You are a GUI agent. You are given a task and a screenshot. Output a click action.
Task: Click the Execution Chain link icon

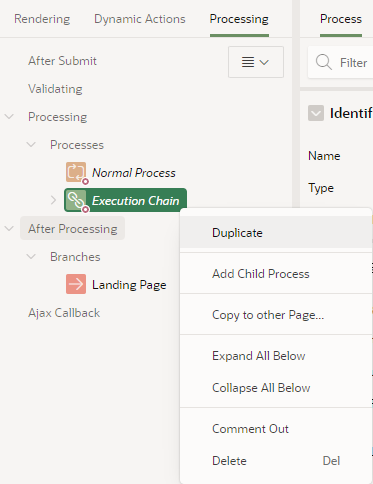pos(76,200)
